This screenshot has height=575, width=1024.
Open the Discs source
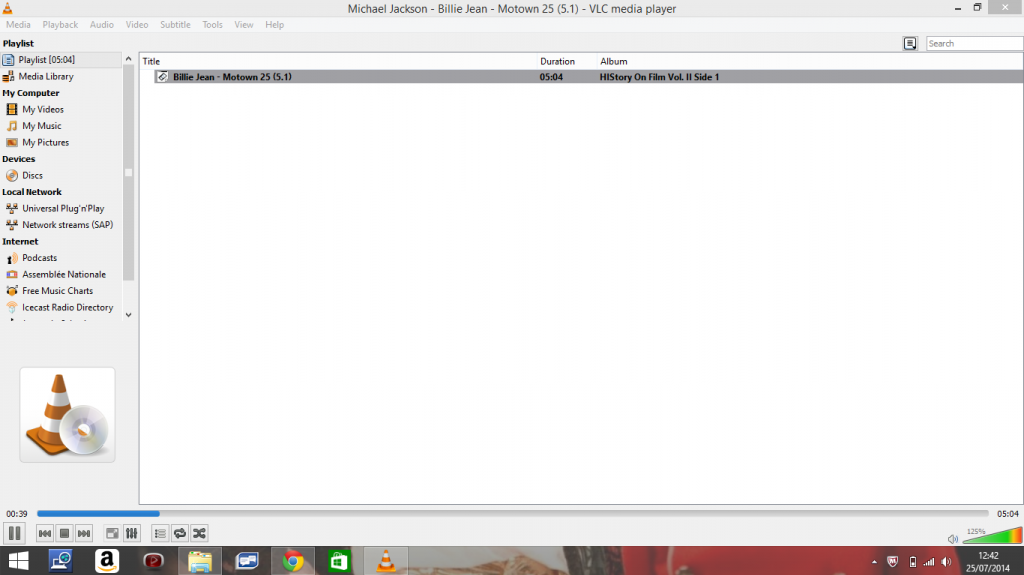pyautogui.click(x=32, y=175)
